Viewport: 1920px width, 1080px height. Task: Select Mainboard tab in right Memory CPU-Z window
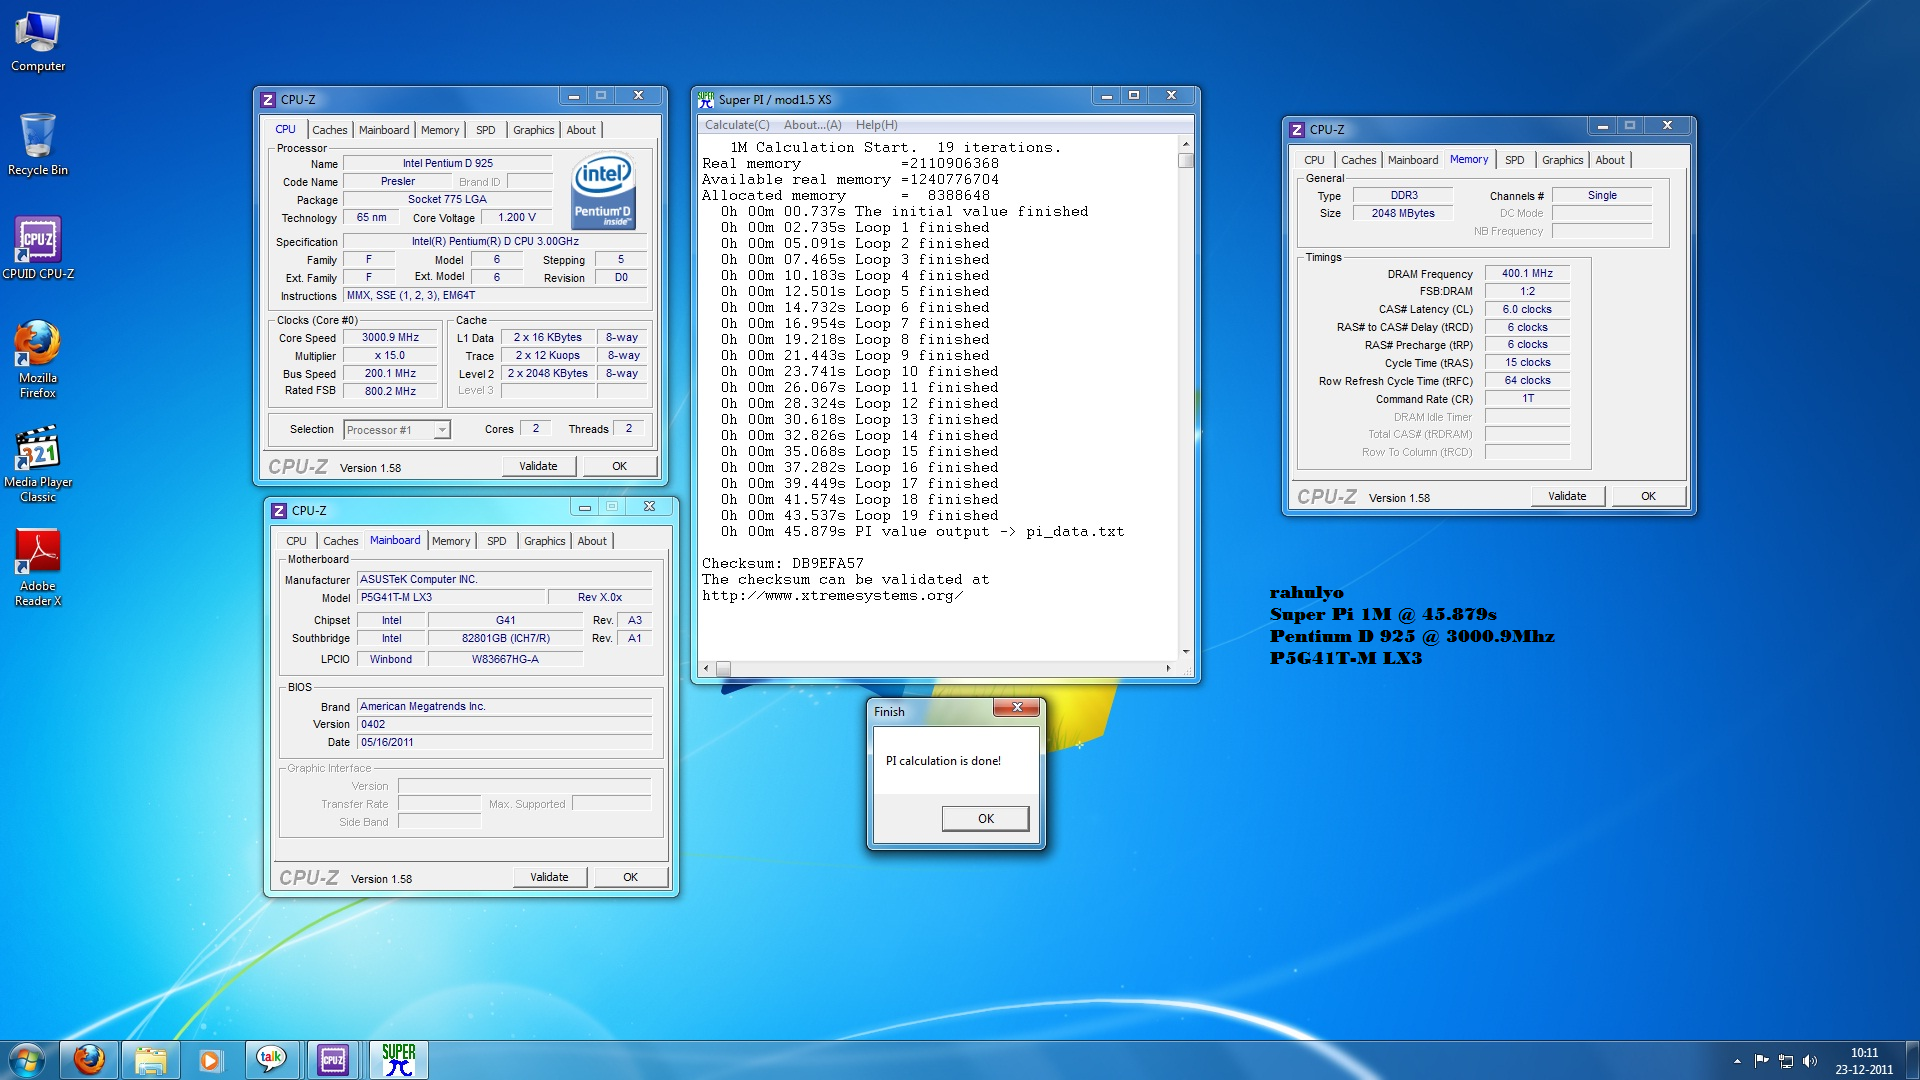1413,160
